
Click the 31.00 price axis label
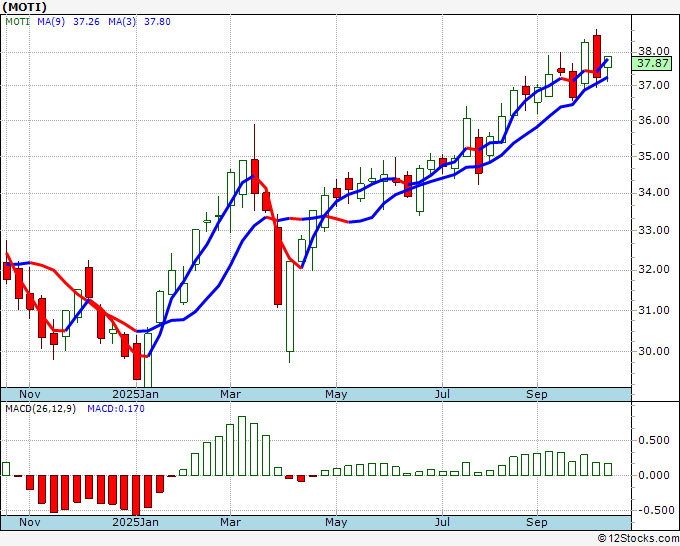654,310
